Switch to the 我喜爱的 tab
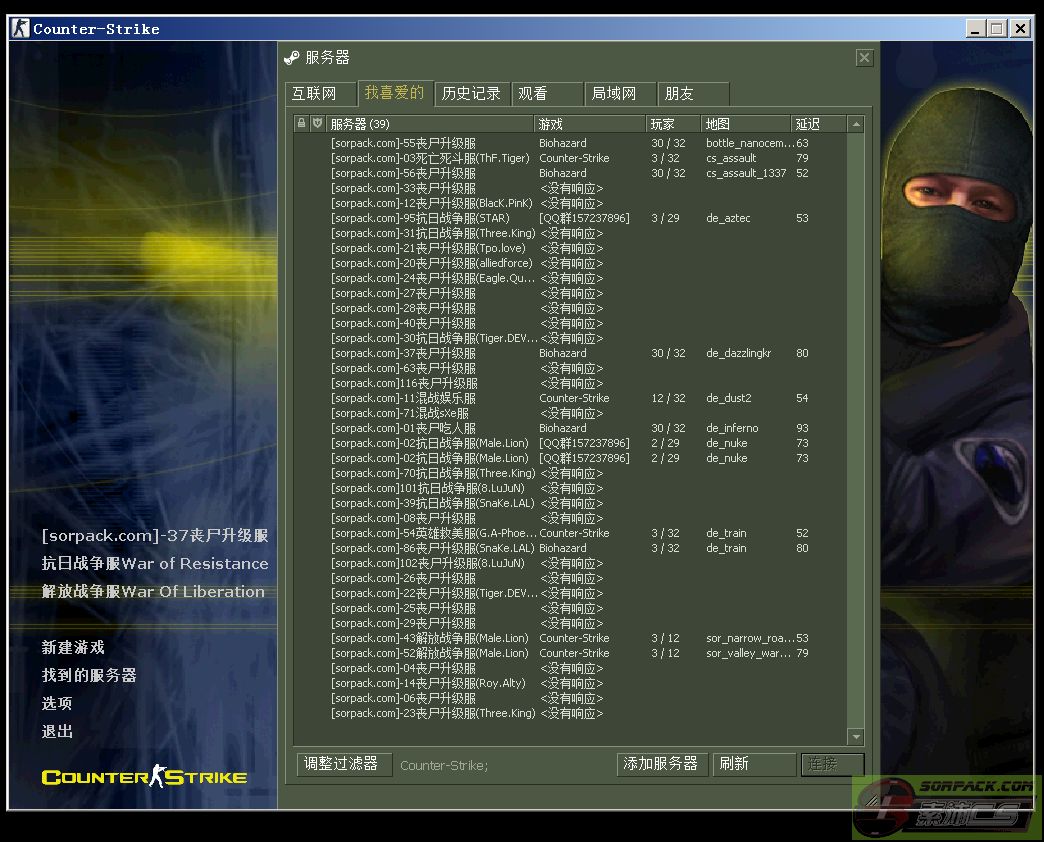The height and width of the screenshot is (842, 1044). coord(395,93)
